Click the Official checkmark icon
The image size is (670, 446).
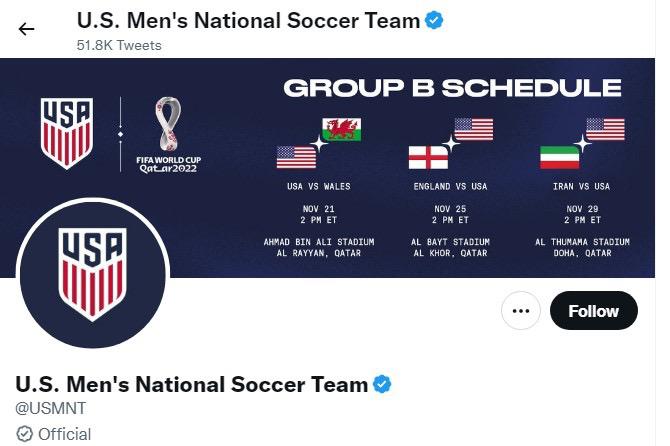click(x=24, y=434)
